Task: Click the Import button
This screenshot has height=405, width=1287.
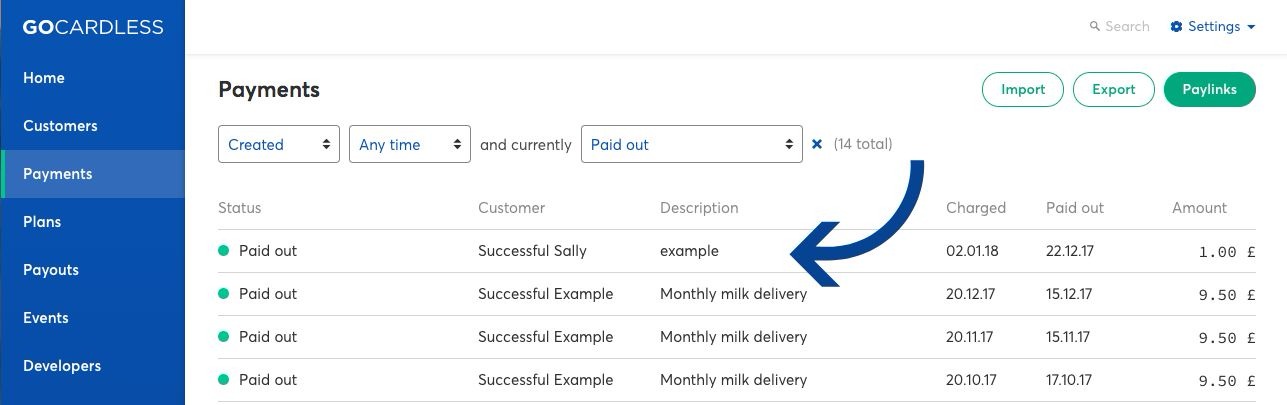Action: point(1023,89)
